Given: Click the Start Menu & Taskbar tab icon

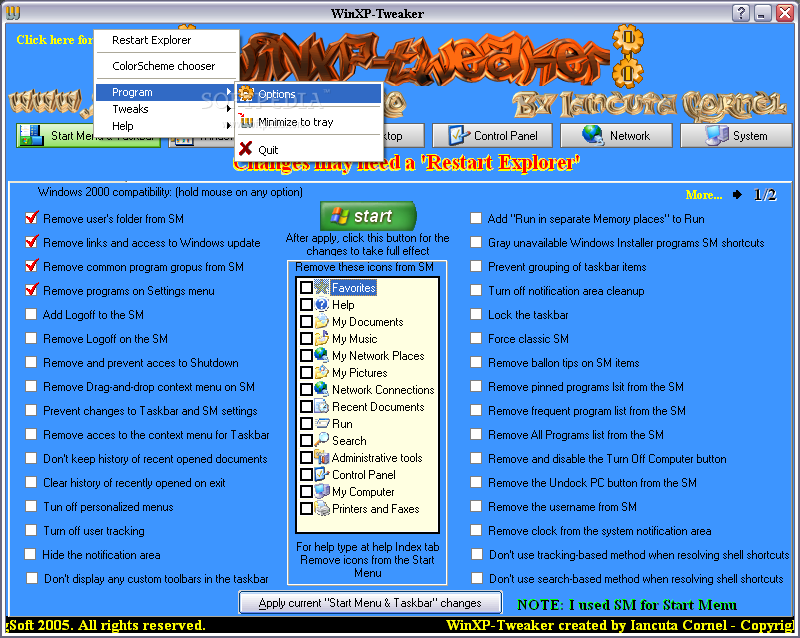Looking at the screenshot, I should pyautogui.click(x=31, y=135).
